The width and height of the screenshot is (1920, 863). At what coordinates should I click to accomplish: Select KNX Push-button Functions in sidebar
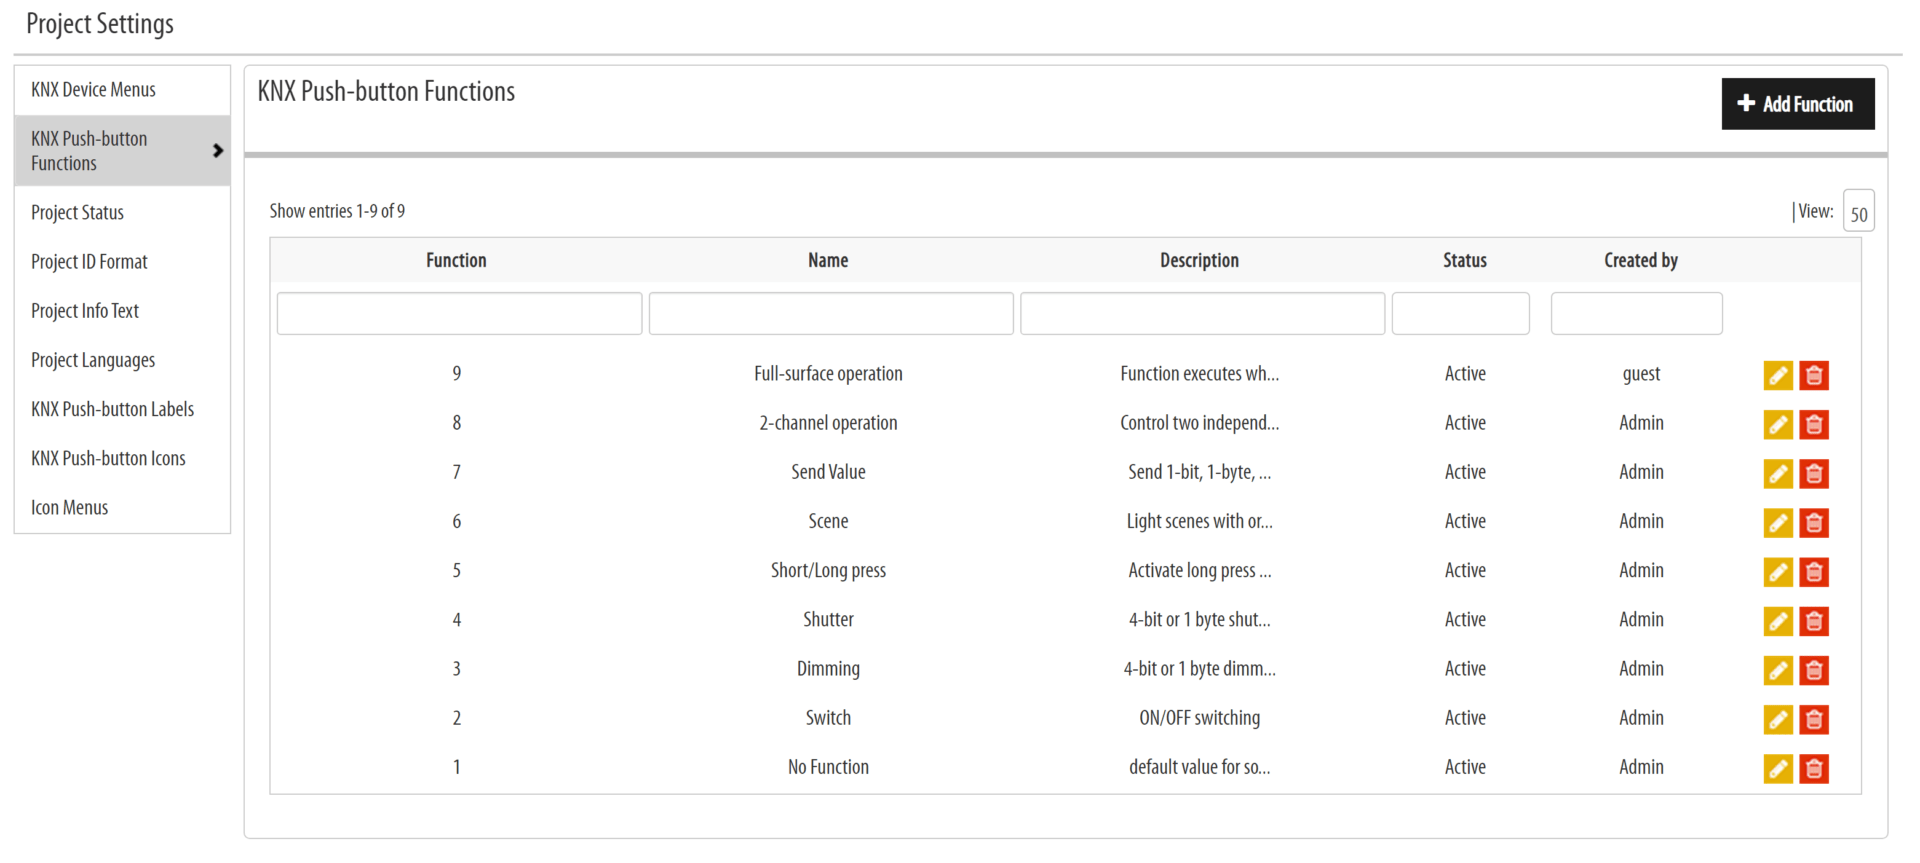(122, 150)
